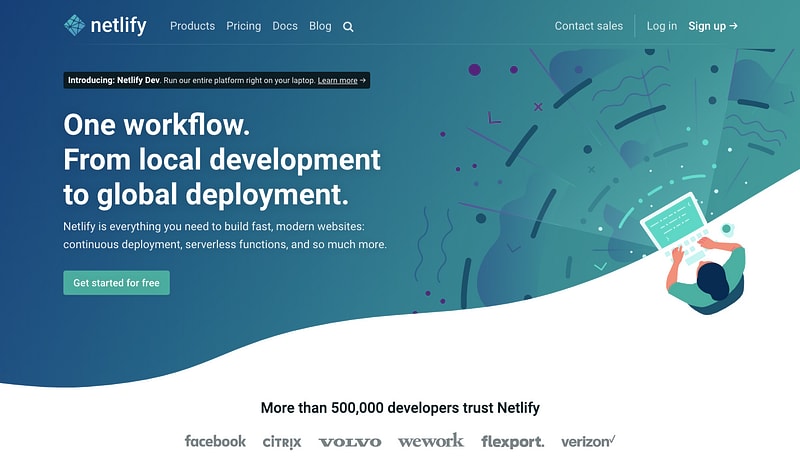
Task: Open the Products menu
Action: point(192,26)
